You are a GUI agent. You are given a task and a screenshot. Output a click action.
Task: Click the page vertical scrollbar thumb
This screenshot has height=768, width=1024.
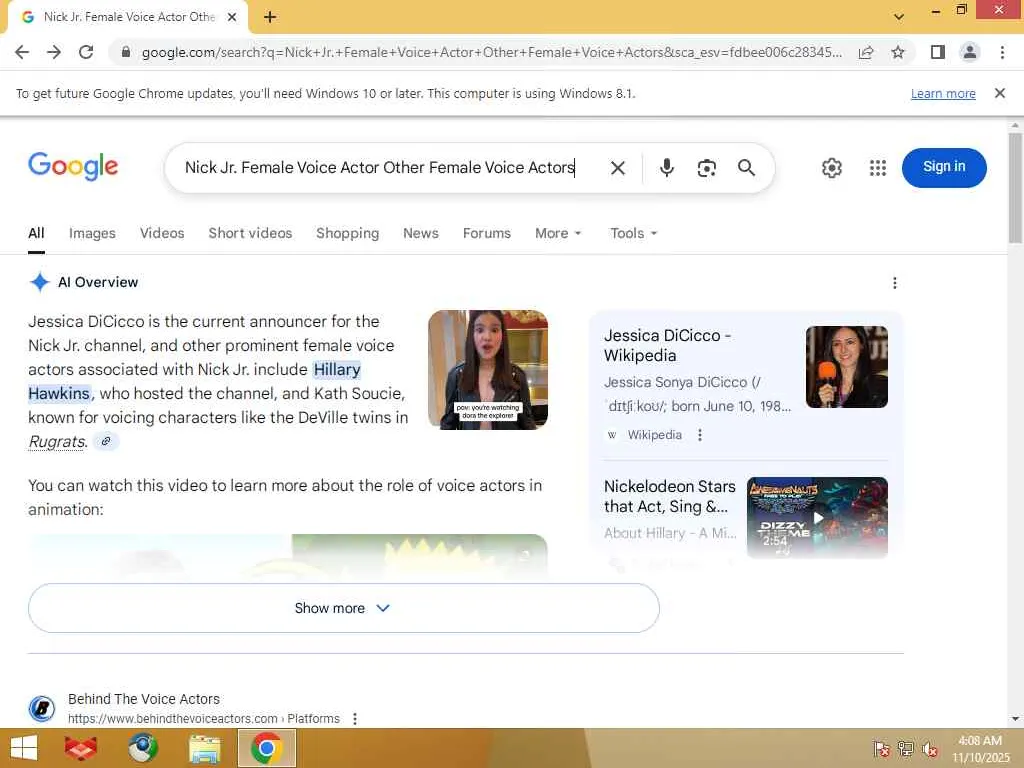pos(1015,188)
